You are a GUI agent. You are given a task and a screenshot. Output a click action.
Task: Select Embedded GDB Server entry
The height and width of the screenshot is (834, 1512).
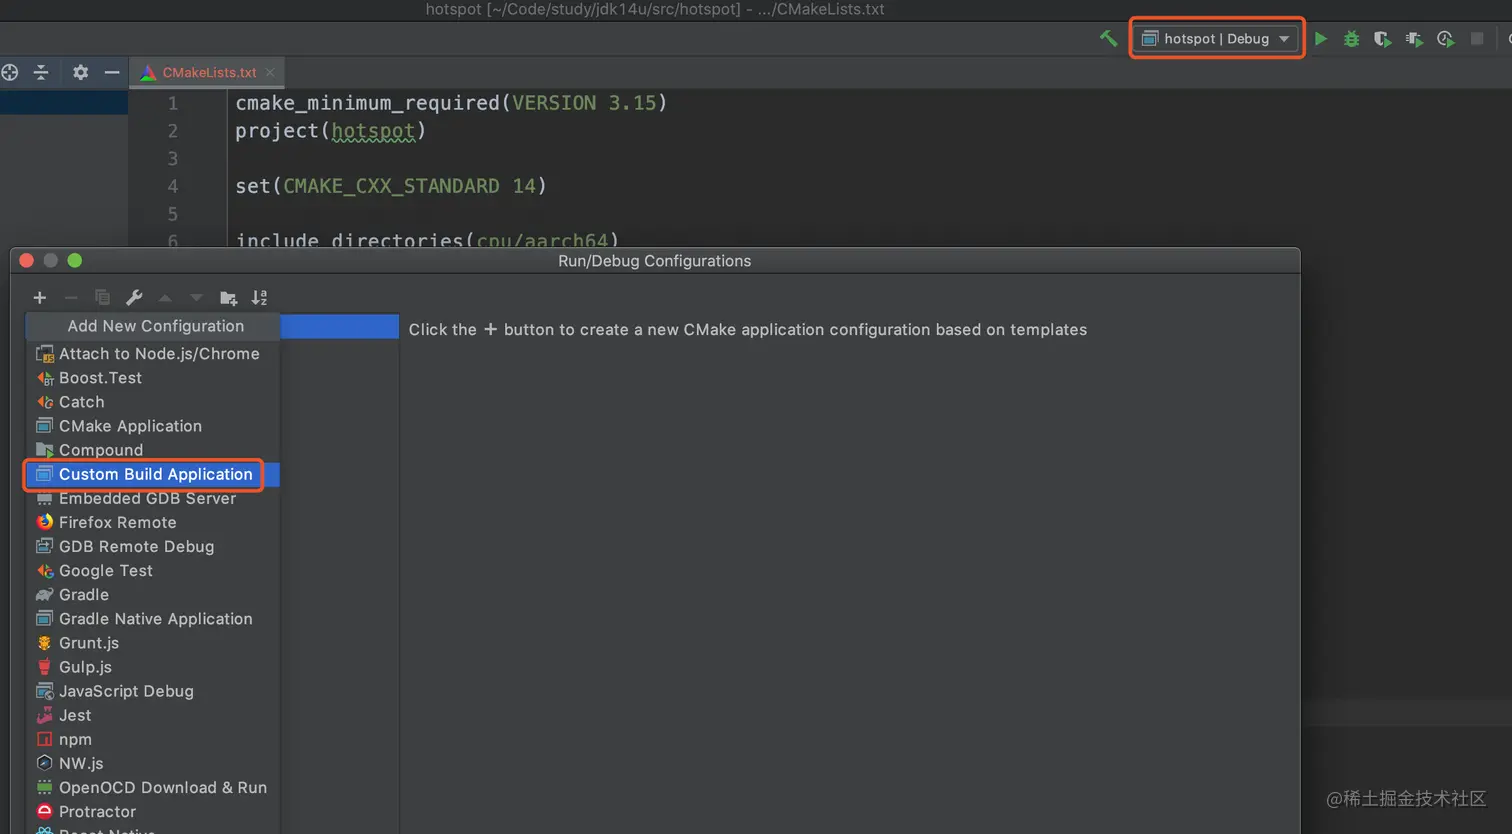coord(152,498)
